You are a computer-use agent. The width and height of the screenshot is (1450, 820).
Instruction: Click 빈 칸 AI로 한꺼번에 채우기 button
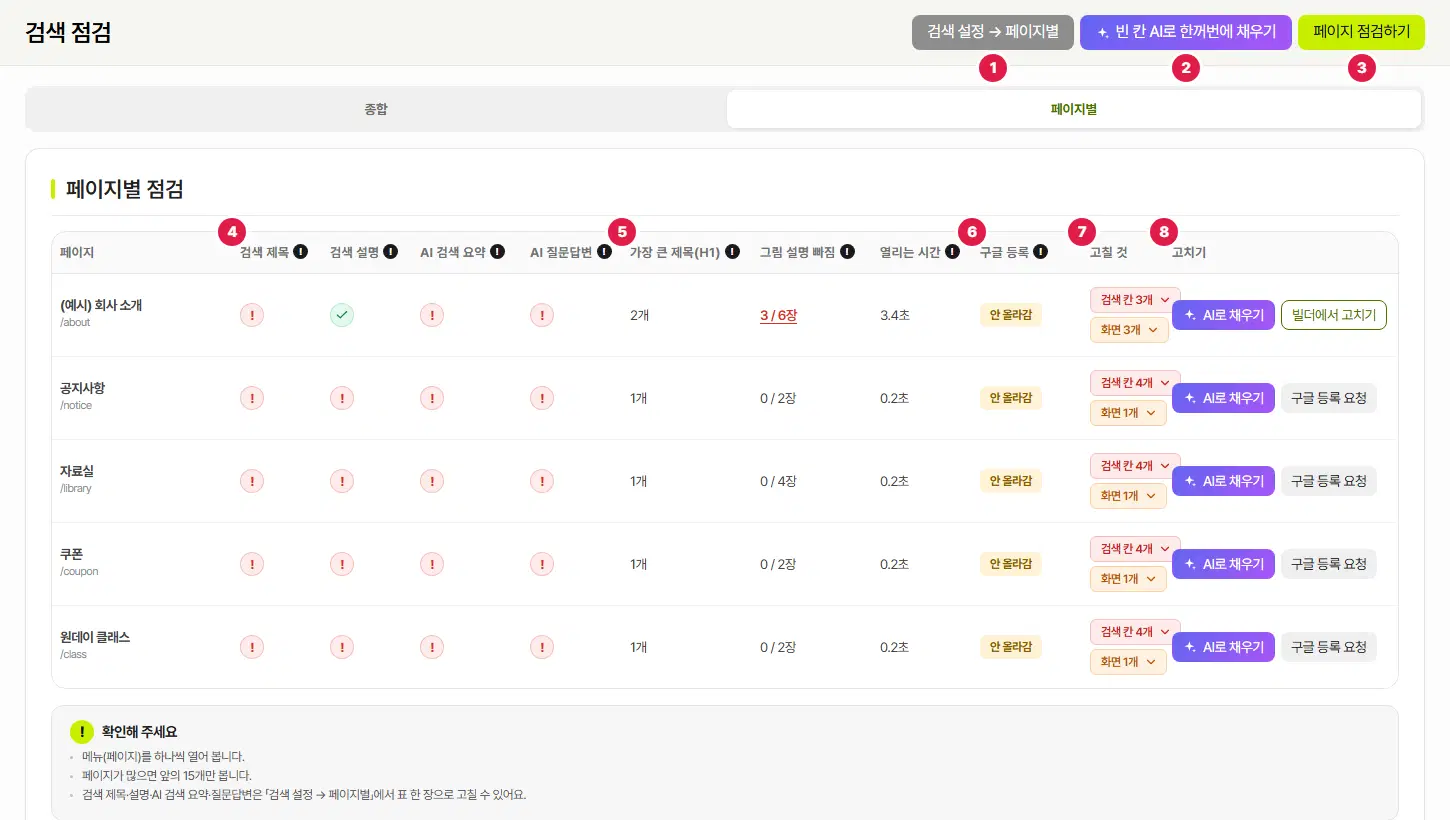coord(1186,32)
